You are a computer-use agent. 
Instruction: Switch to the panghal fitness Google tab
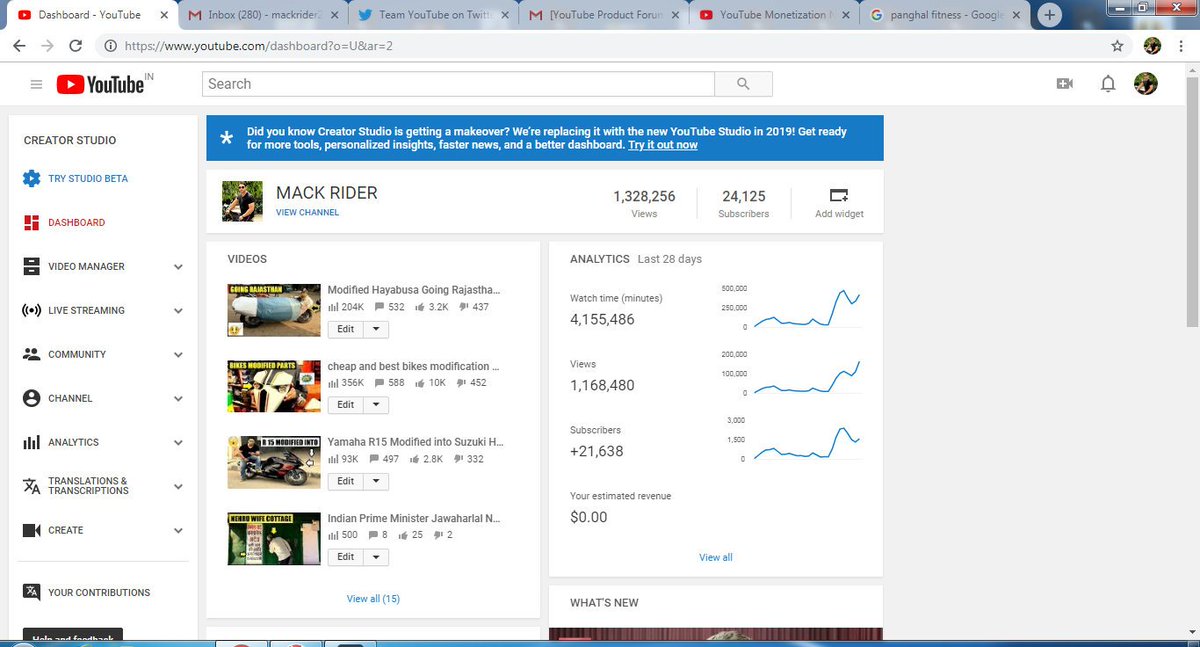[947, 15]
